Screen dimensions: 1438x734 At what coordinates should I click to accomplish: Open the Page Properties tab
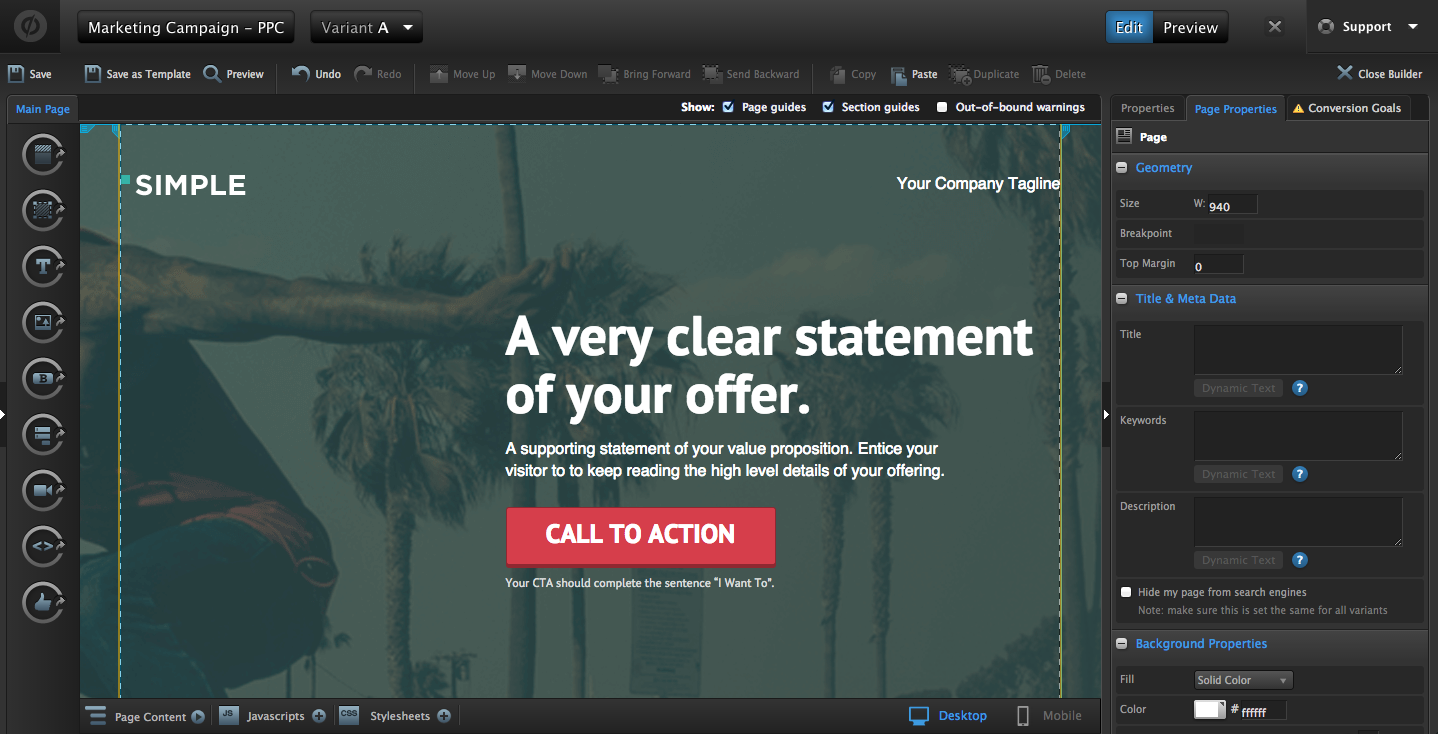pyautogui.click(x=1235, y=107)
